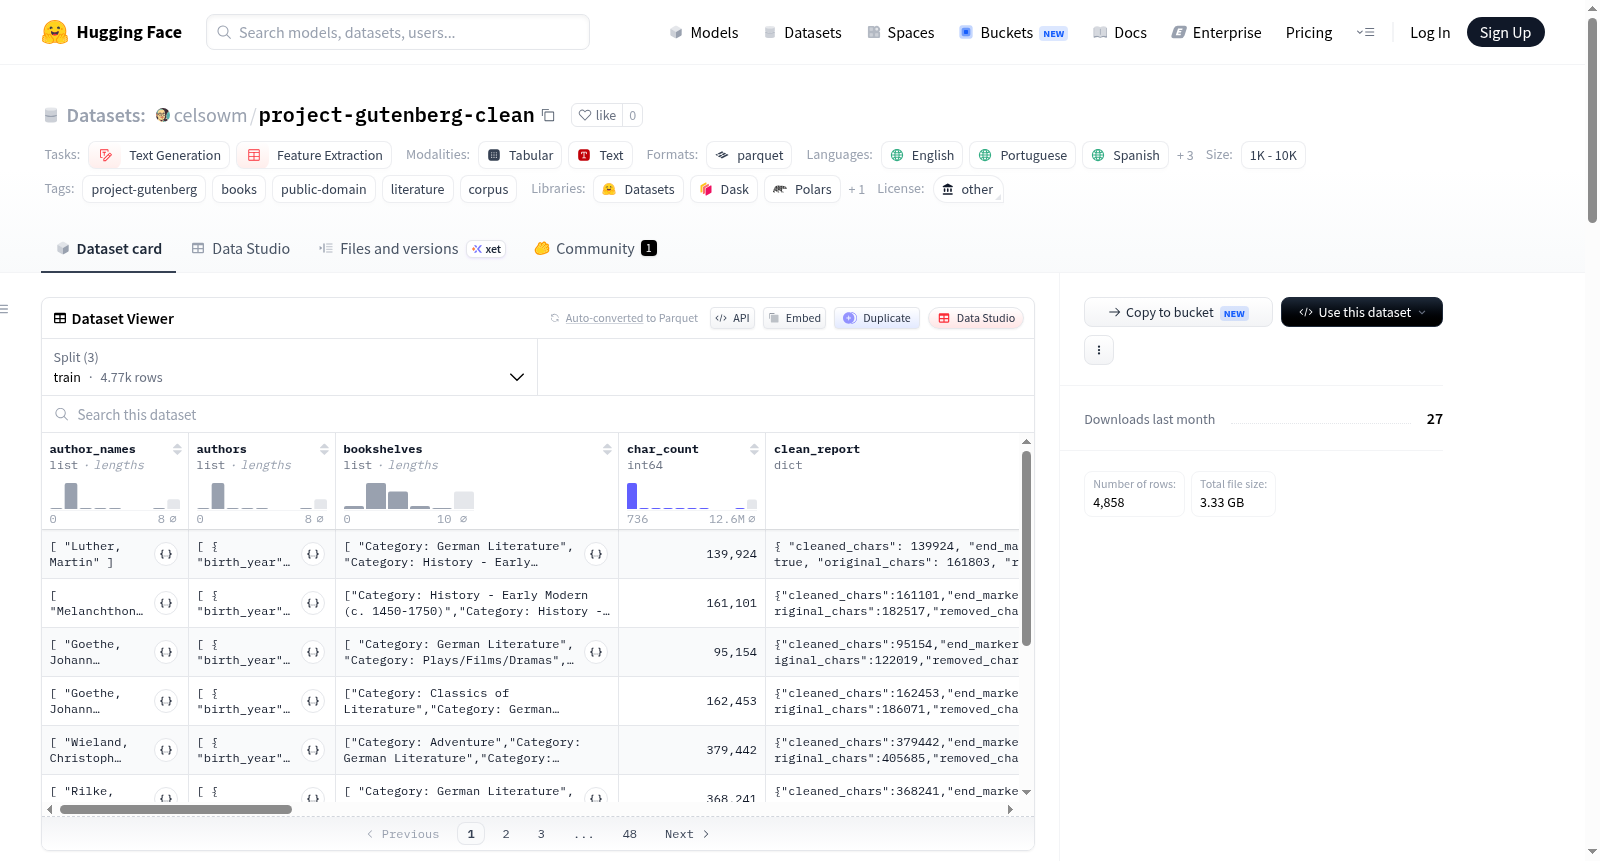Open the Community tab
Image resolution: width=1600 pixels, height=861 pixels.
point(595,248)
